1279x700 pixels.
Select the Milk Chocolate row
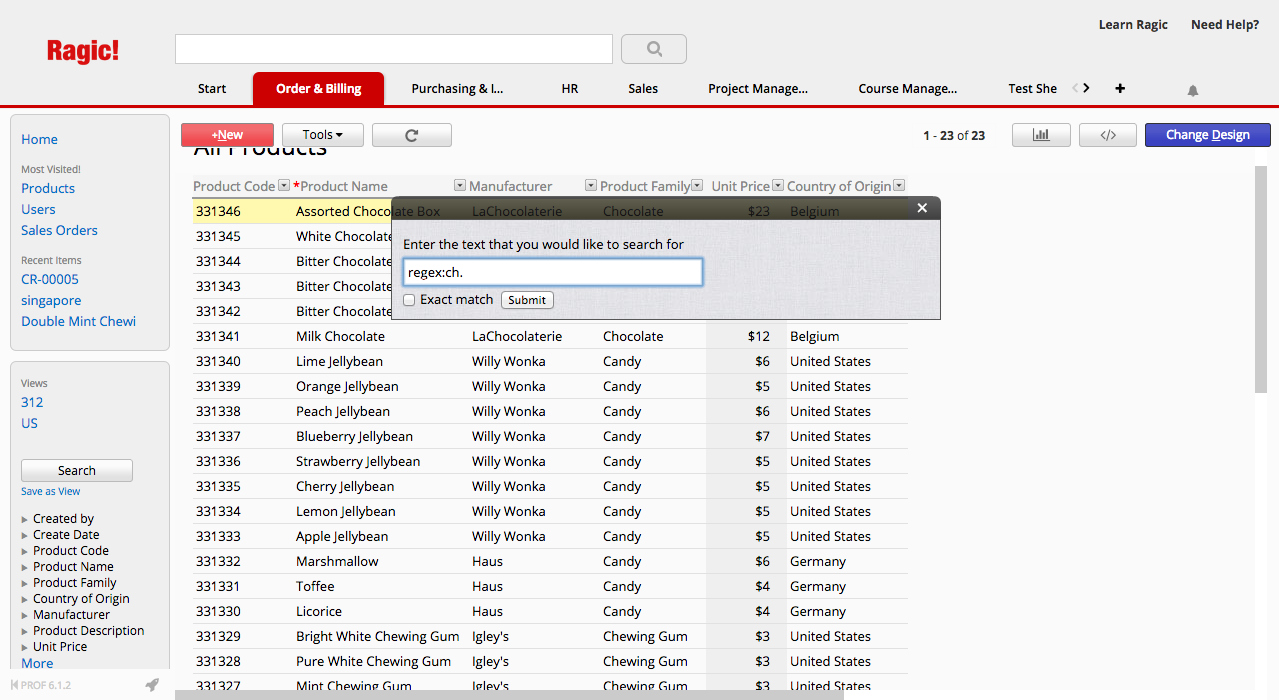pyautogui.click(x=550, y=336)
